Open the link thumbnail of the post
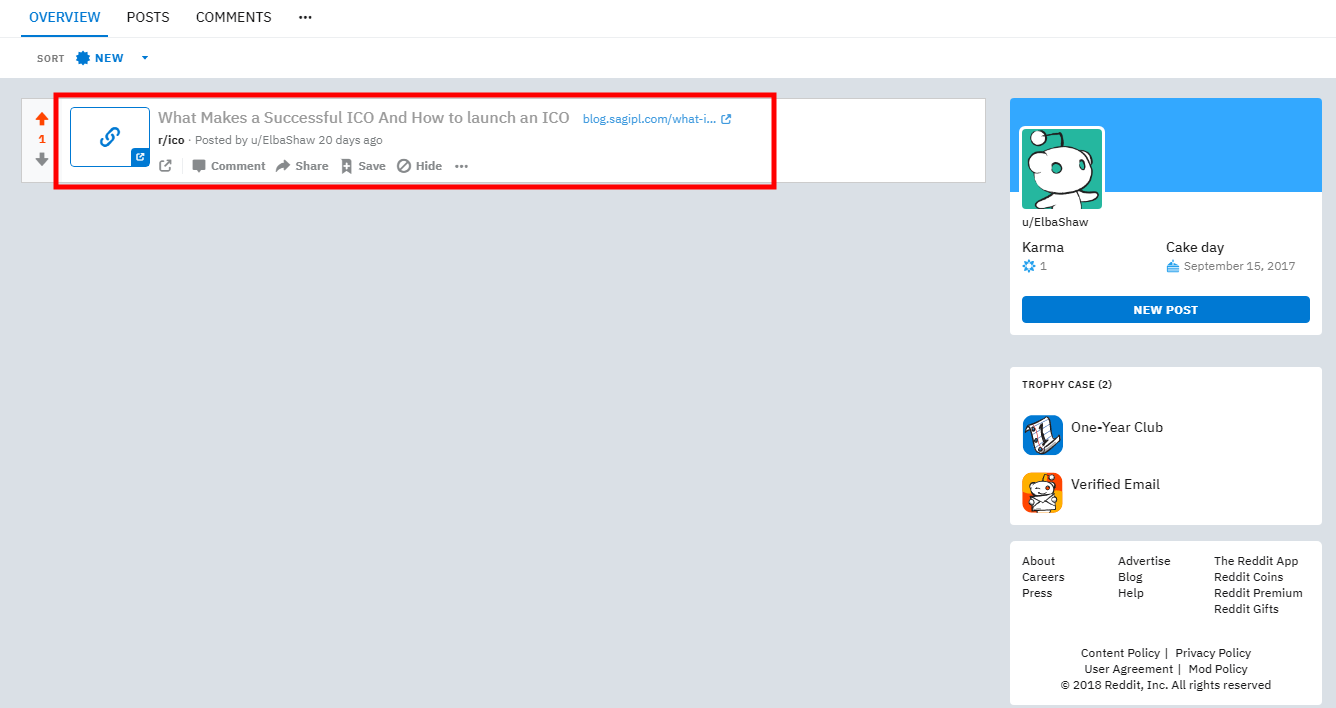Viewport: 1336px width, 708px height. (x=110, y=137)
